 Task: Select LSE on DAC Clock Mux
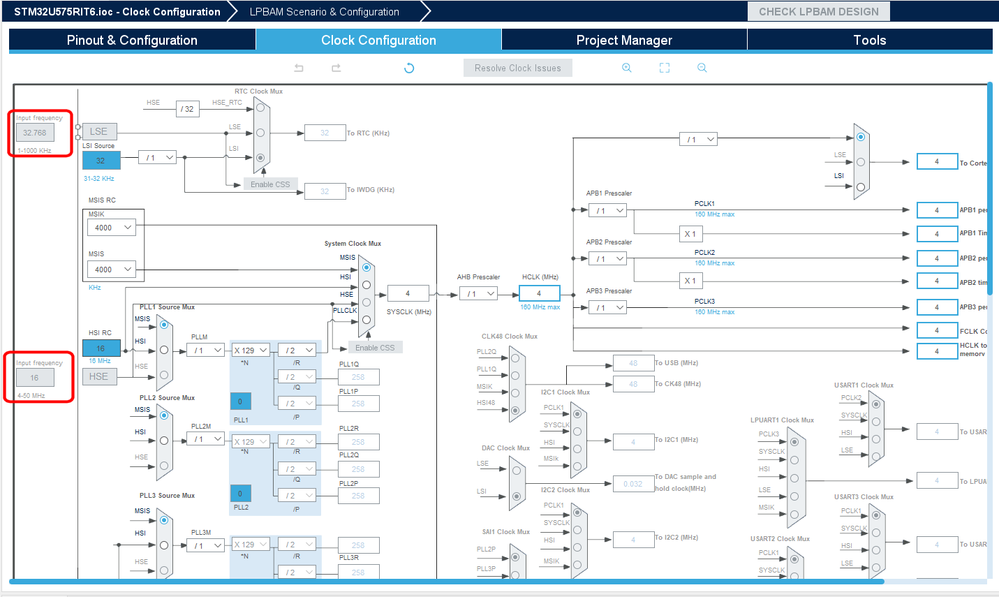click(x=516, y=471)
